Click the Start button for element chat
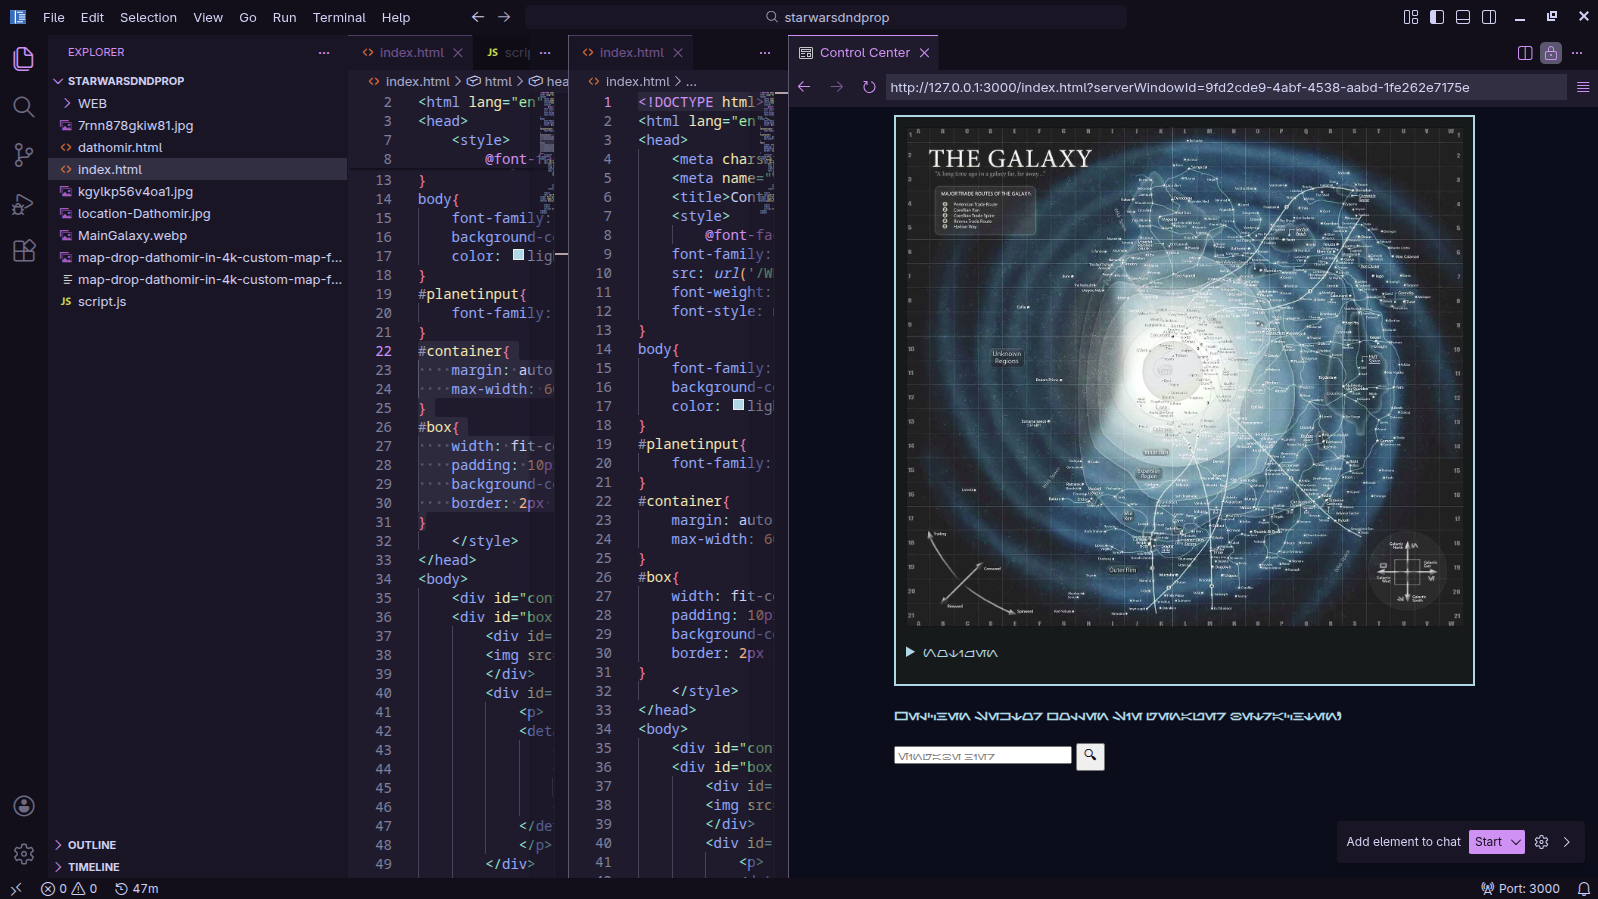Image resolution: width=1598 pixels, height=899 pixels. coord(1488,842)
